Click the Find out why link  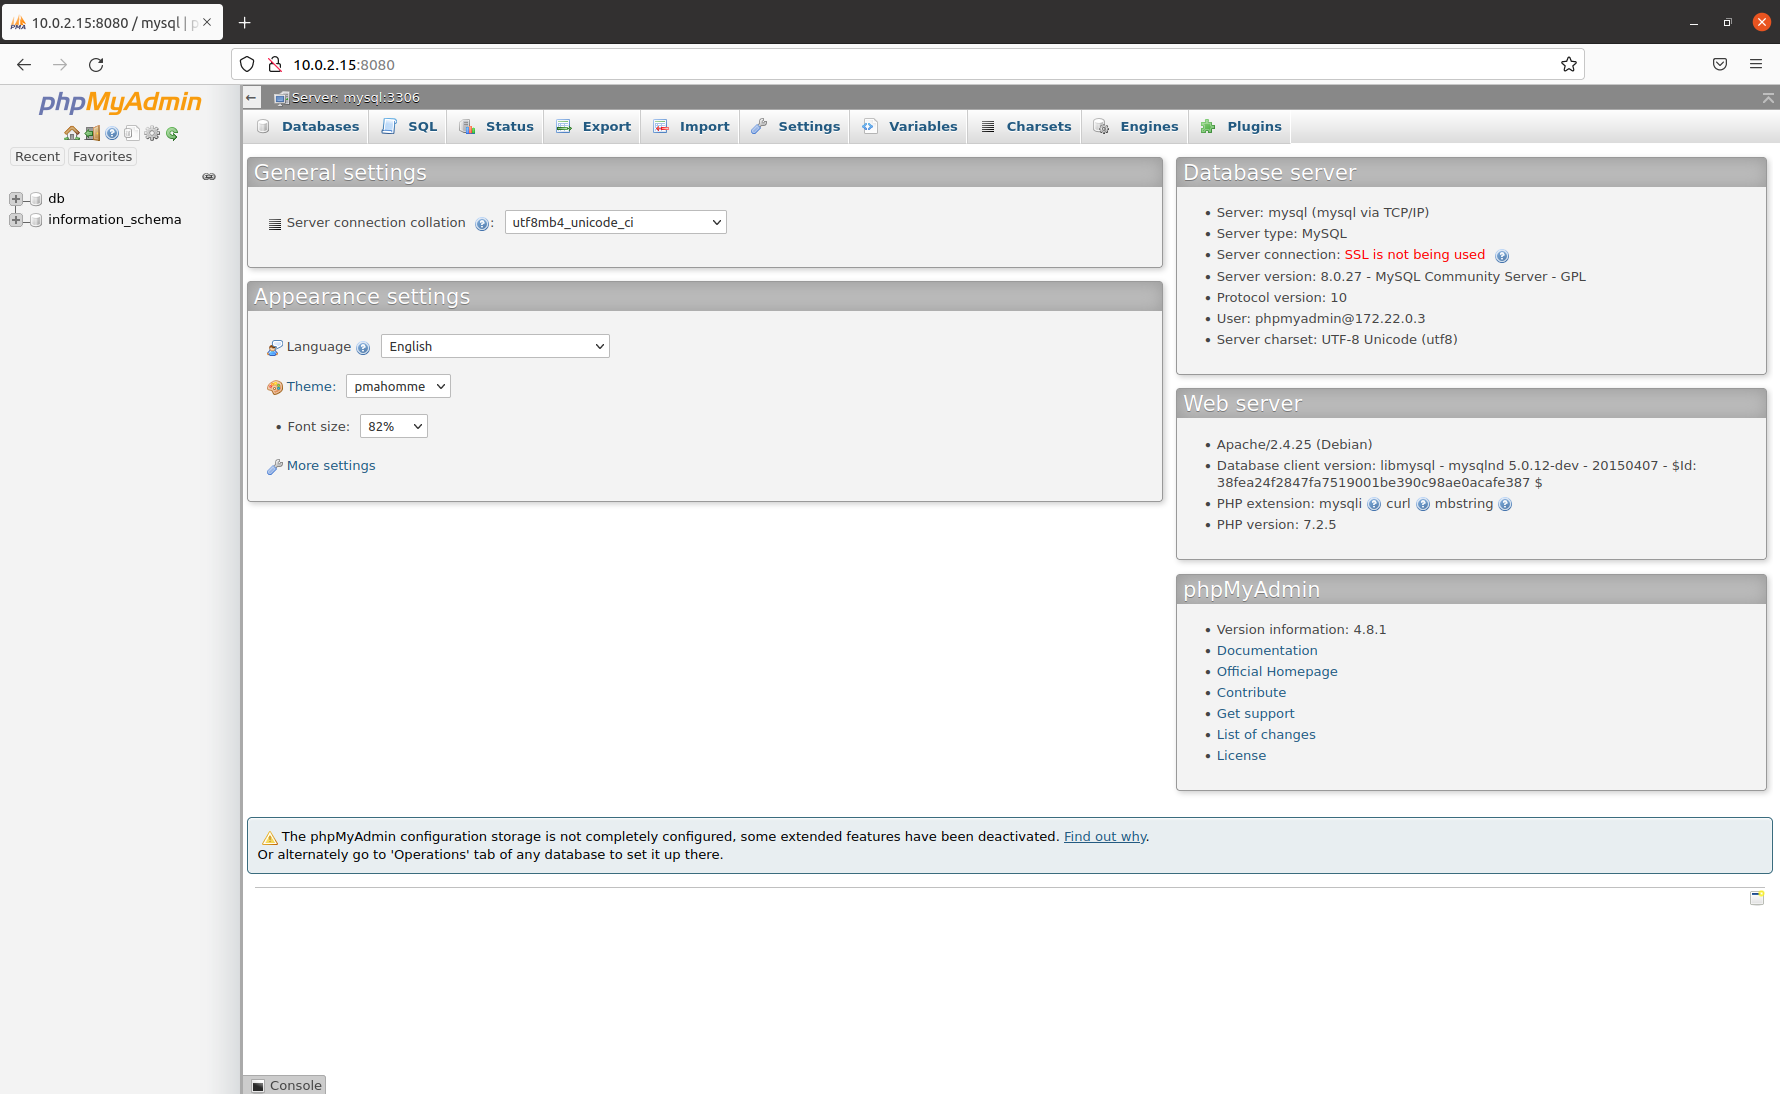pyautogui.click(x=1105, y=837)
